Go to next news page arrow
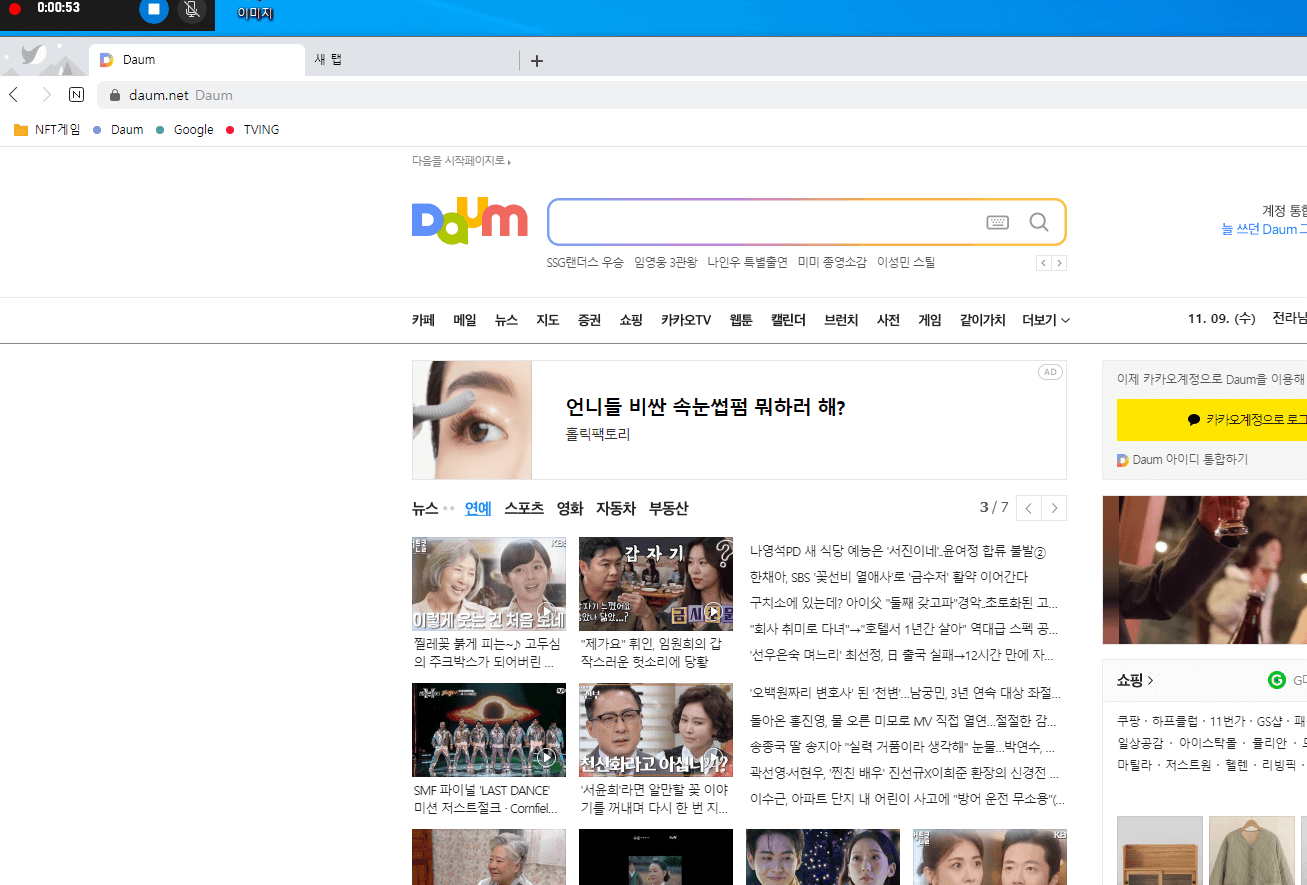The height and width of the screenshot is (885, 1307). 1054,507
